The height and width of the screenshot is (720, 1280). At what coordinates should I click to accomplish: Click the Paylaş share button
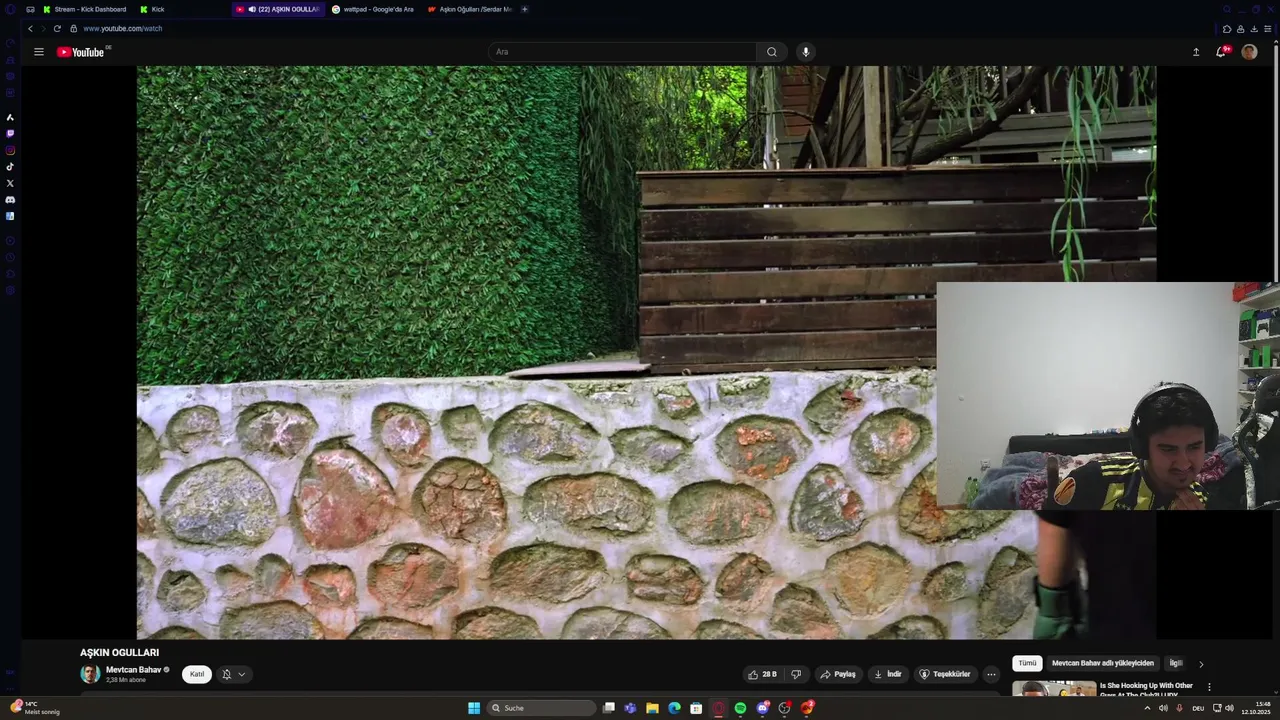click(x=838, y=674)
